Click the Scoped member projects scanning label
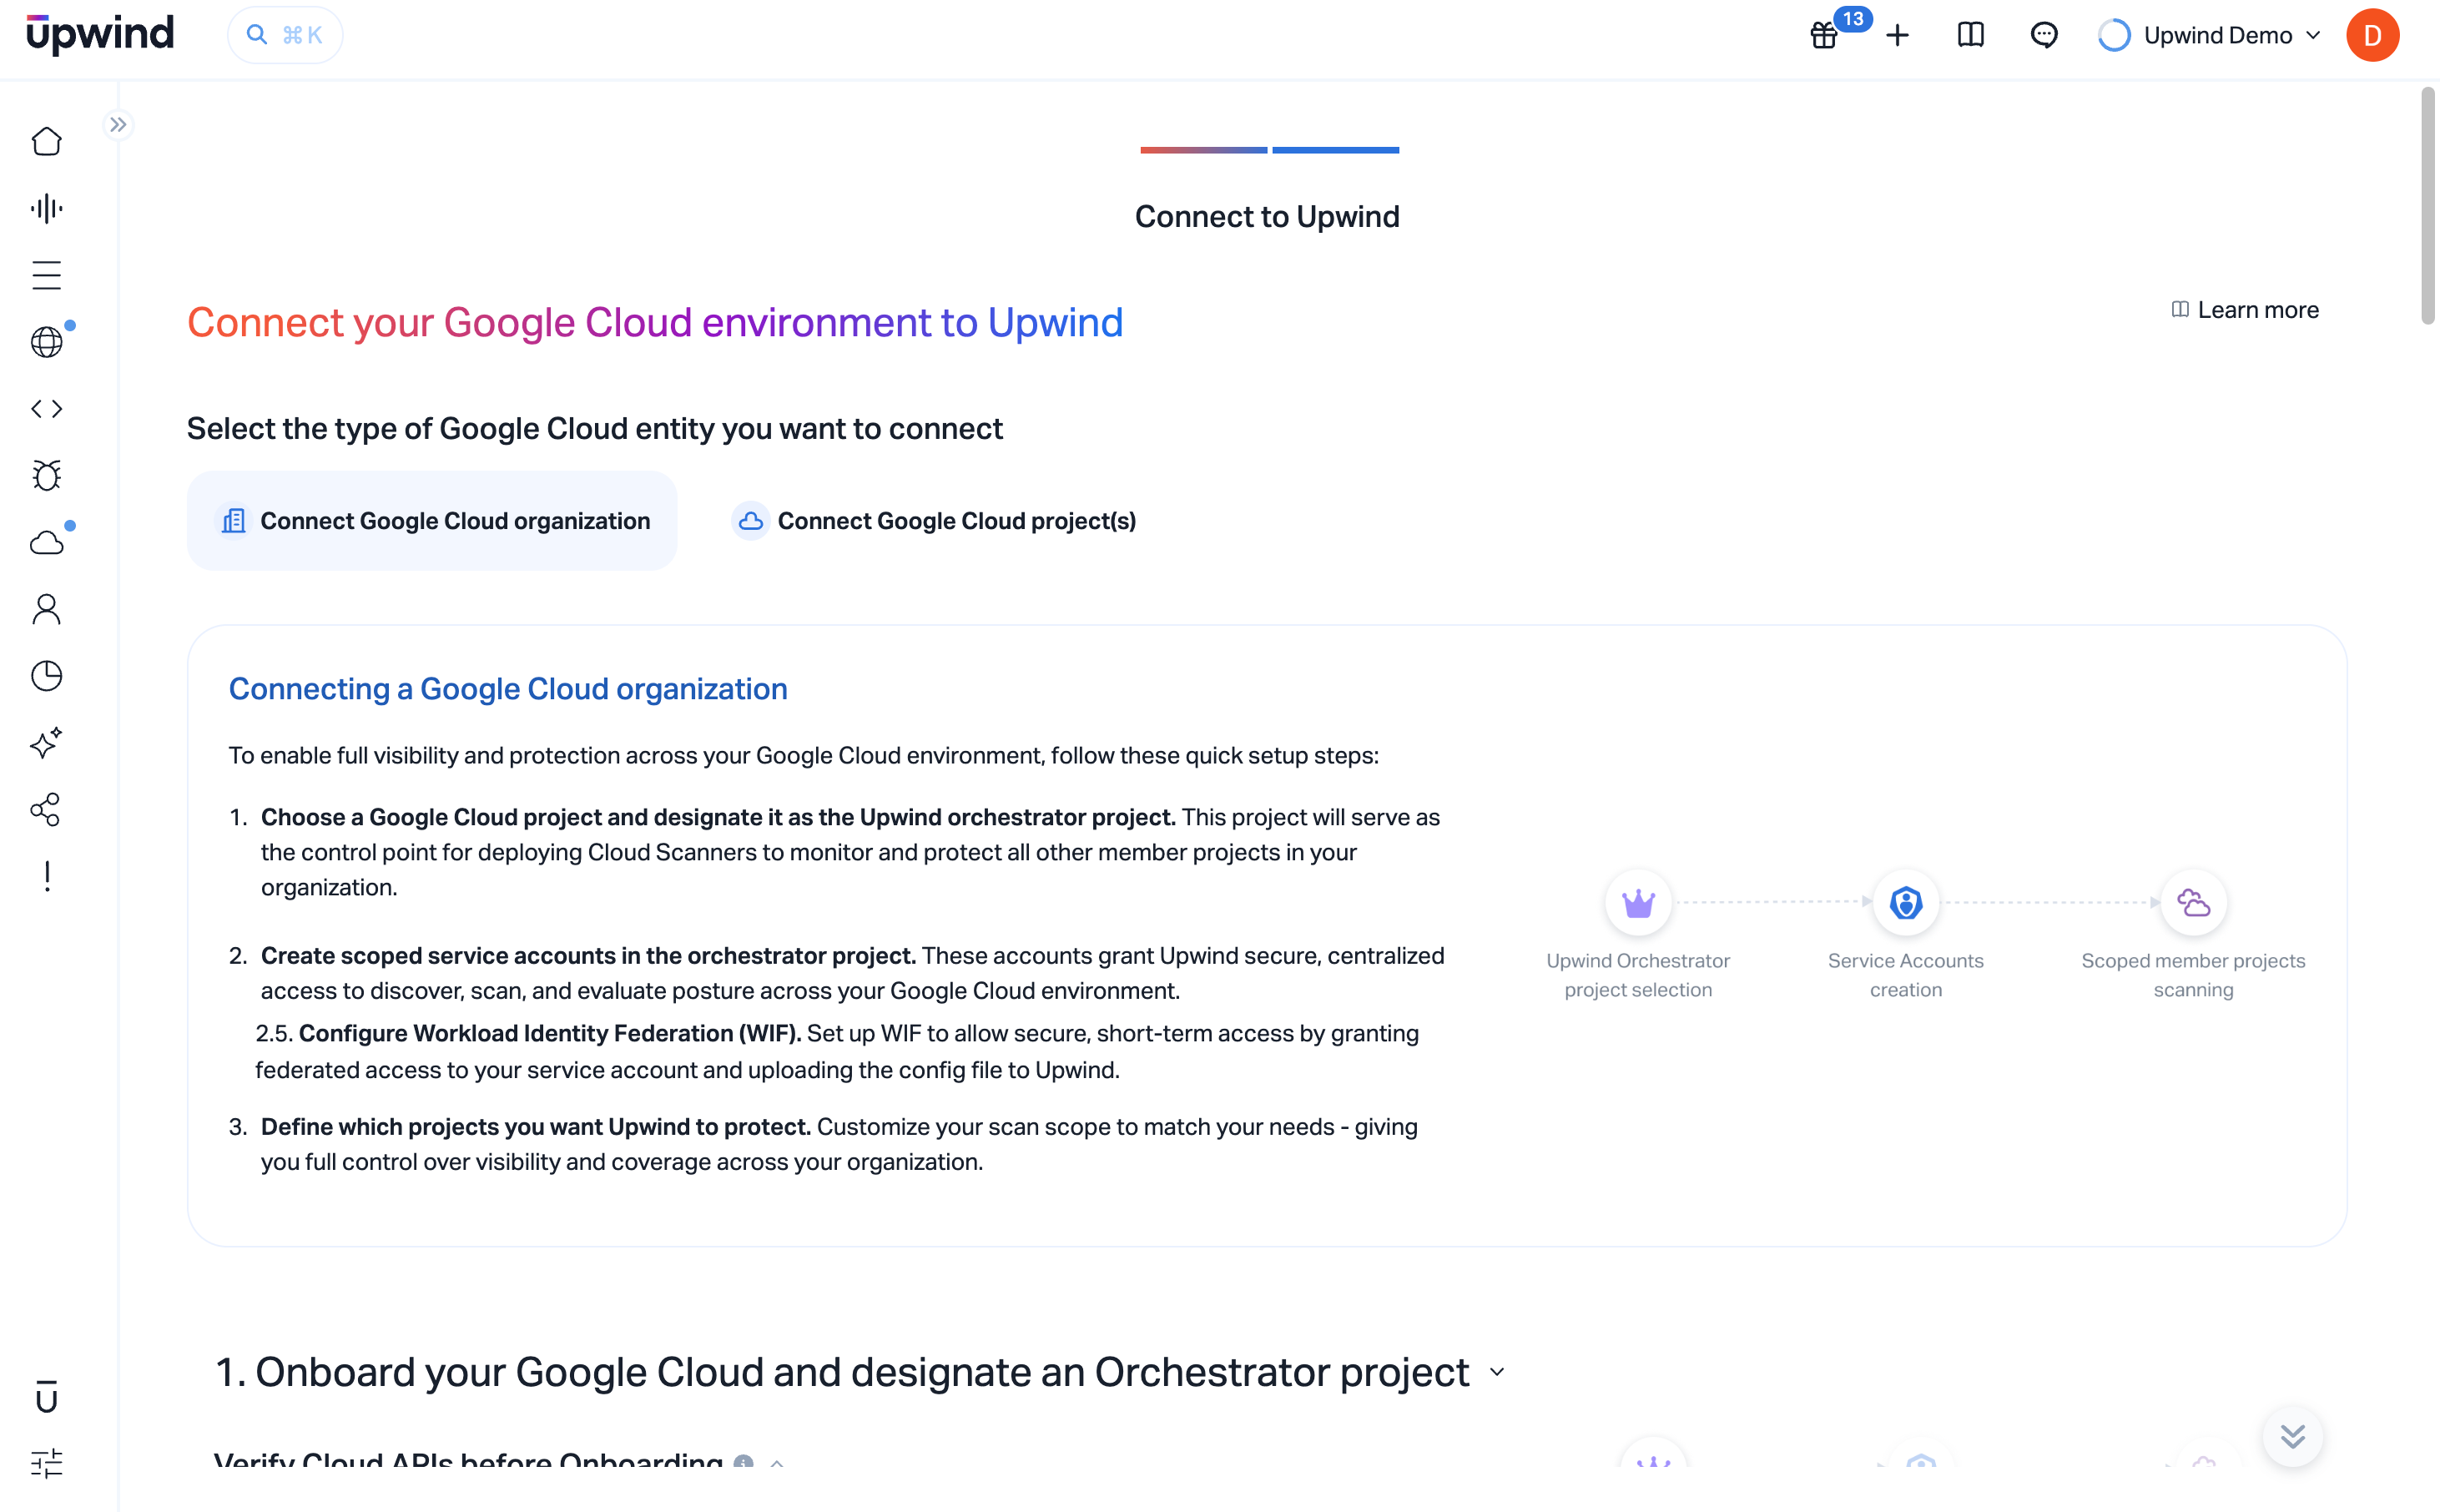Screen dimensions: 2440x1512 pos(2193,975)
